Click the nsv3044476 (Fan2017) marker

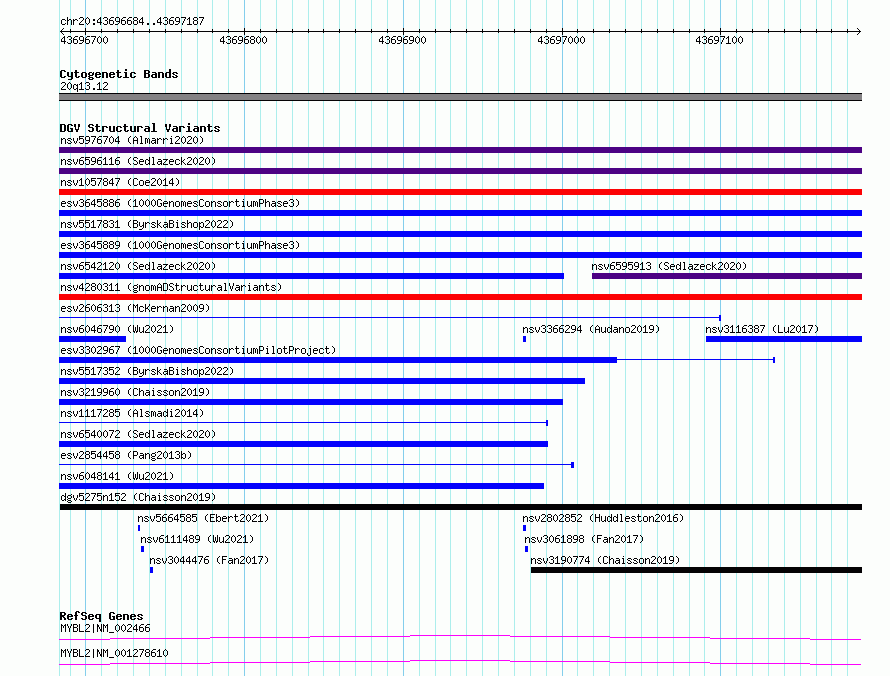click(152, 570)
